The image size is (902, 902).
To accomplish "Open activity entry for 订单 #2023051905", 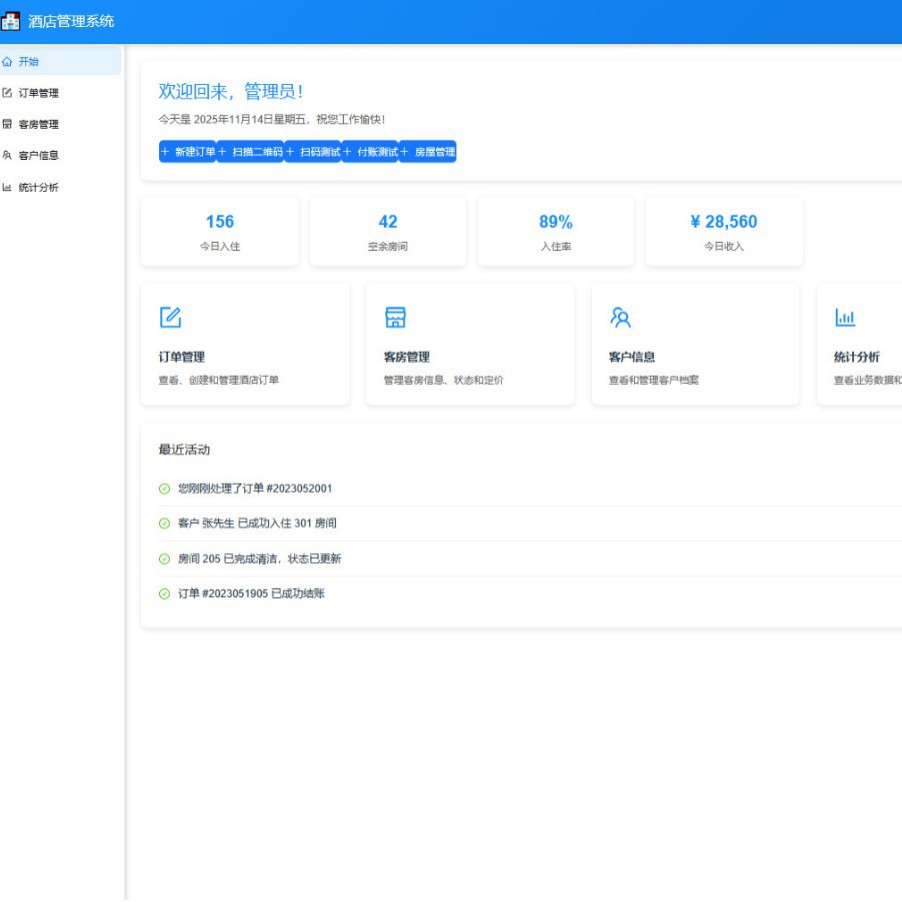I will [x=251, y=594].
